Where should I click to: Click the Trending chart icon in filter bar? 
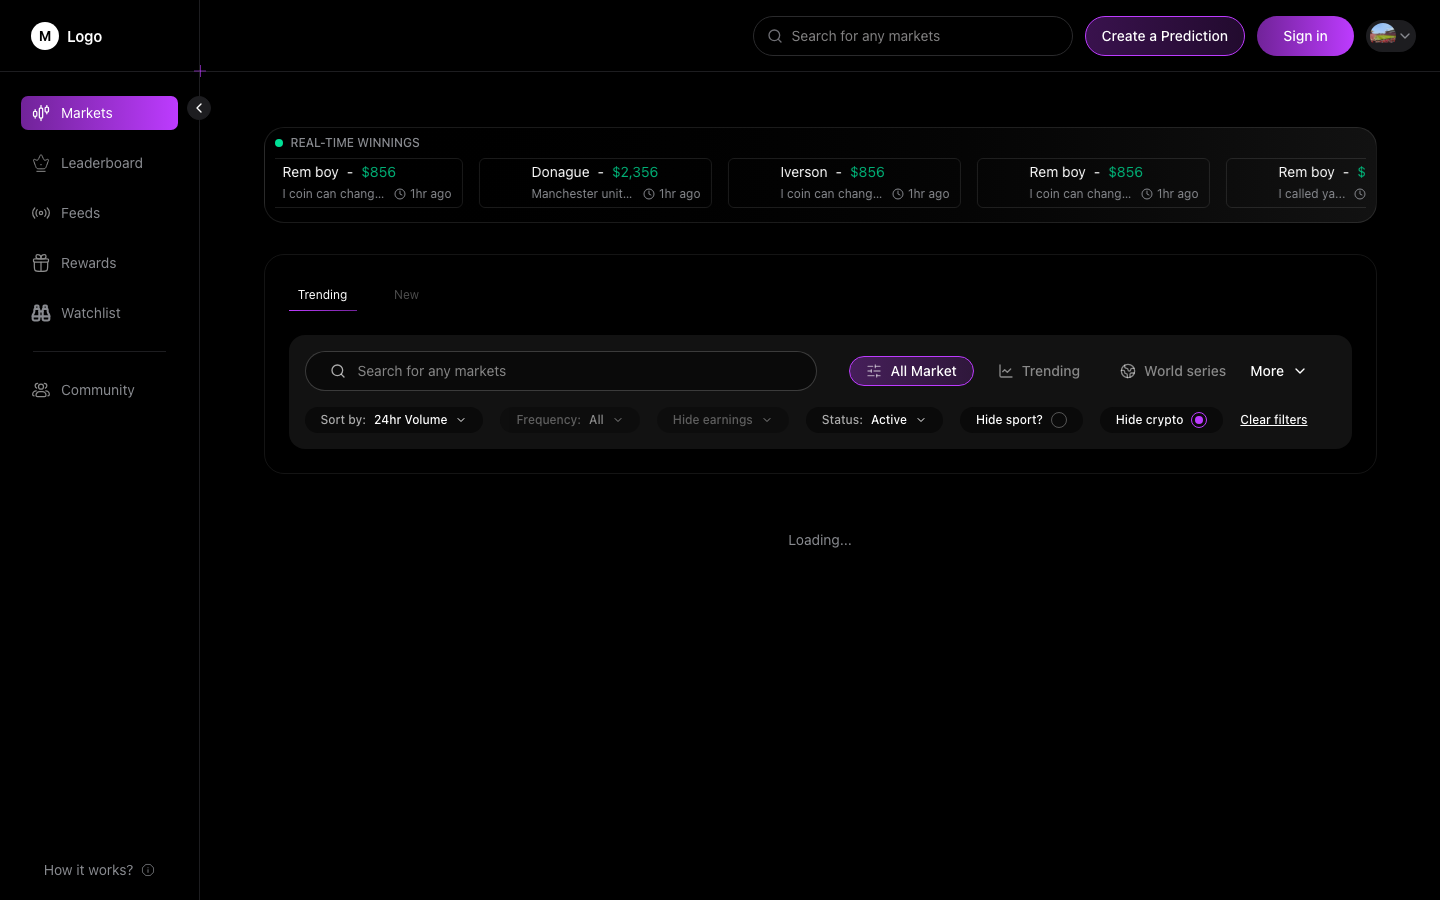[x=1006, y=371]
